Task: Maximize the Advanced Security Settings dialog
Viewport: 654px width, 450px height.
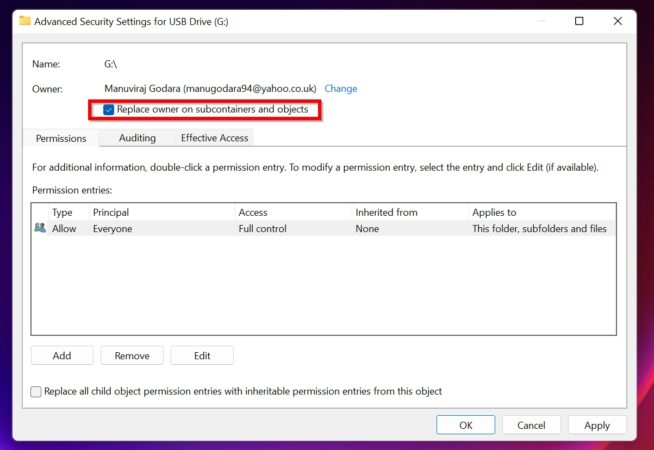Action: pyautogui.click(x=579, y=20)
